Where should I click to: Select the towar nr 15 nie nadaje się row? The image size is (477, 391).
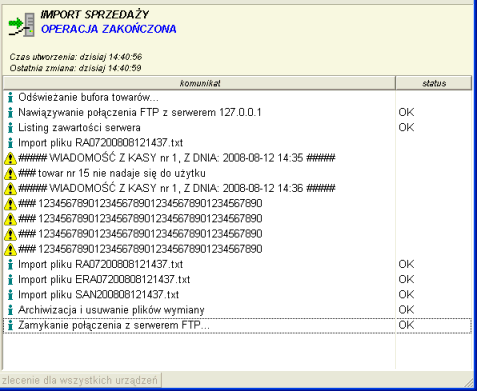pyautogui.click(x=237, y=173)
